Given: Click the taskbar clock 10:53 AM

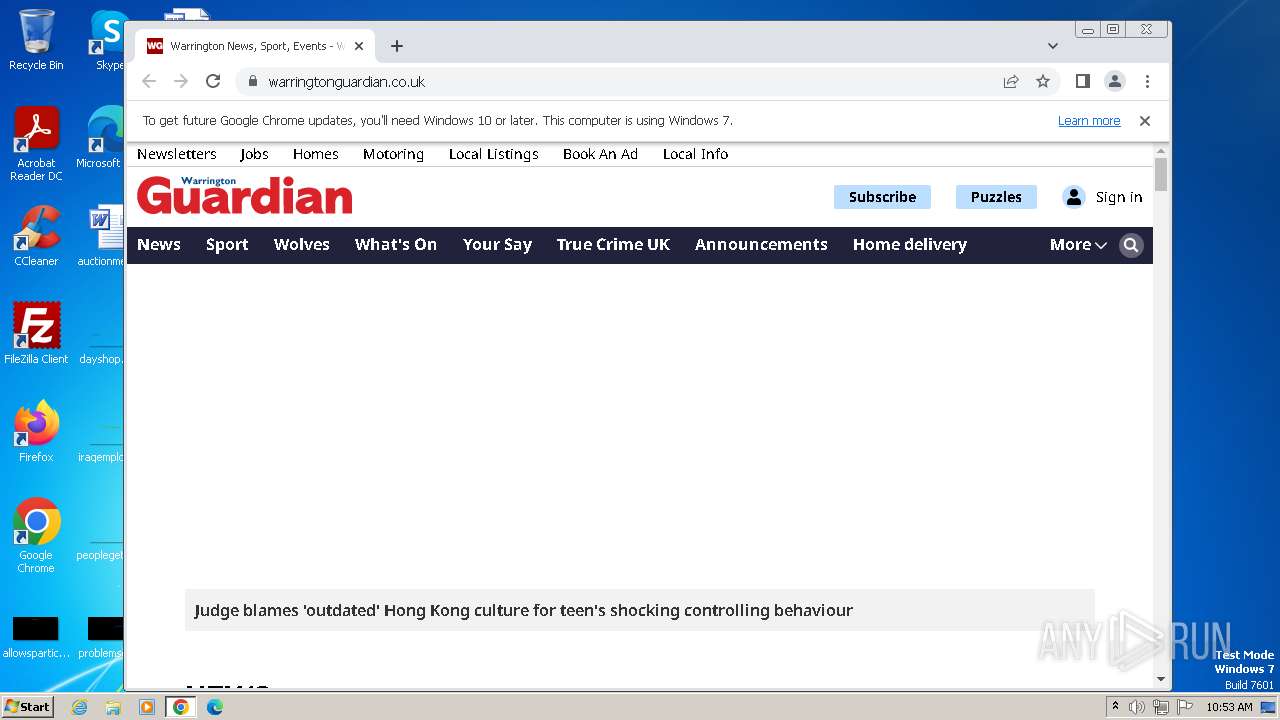Looking at the screenshot, I should pyautogui.click(x=1229, y=707).
